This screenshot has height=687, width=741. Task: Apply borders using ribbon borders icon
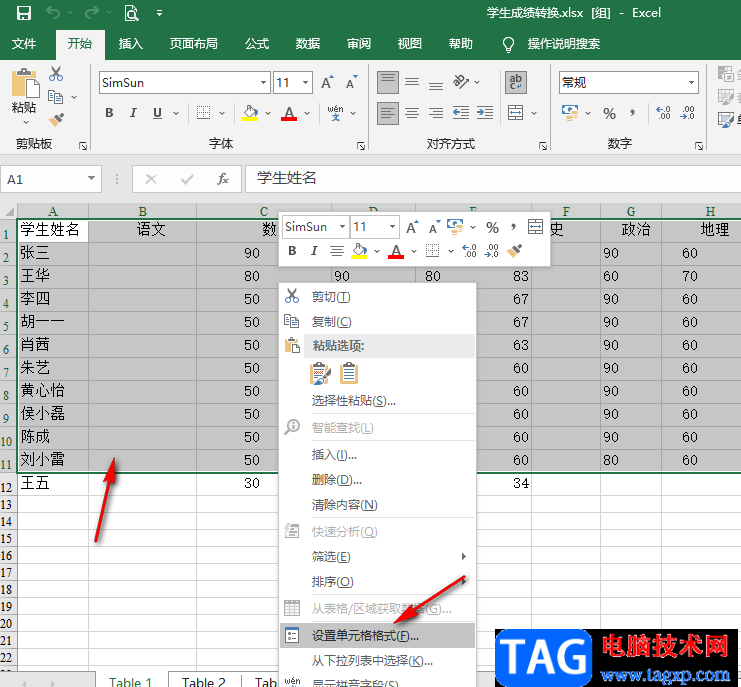point(204,112)
